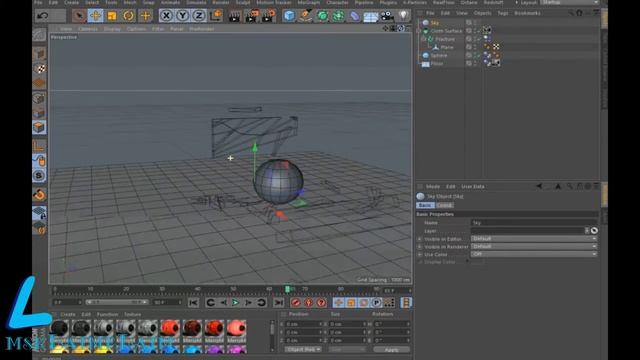Toggle Sphere enable checkmark

(479, 56)
